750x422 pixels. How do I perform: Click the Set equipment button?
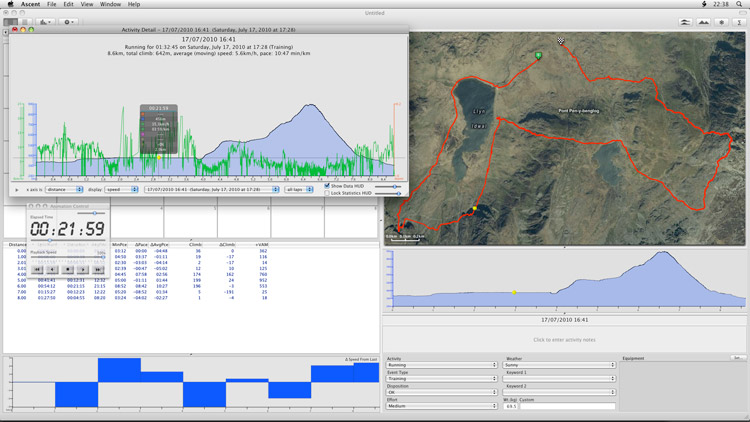click(x=738, y=358)
